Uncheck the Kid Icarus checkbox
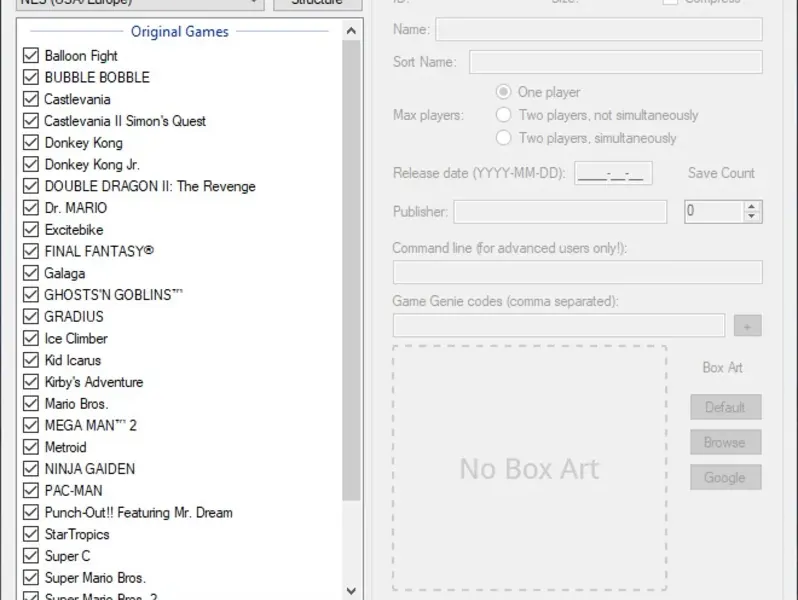The width and height of the screenshot is (798, 600). click(x=31, y=360)
